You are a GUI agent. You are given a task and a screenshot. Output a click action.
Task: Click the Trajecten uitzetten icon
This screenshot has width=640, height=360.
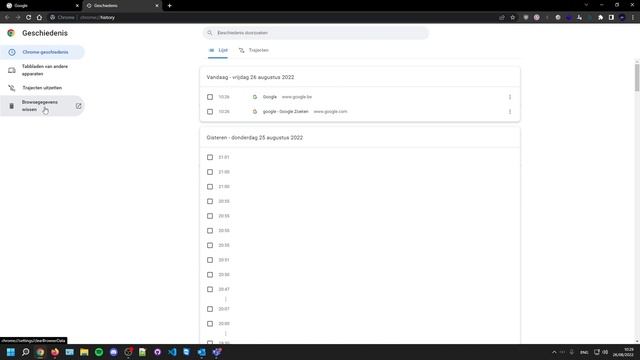pyautogui.click(x=12, y=88)
